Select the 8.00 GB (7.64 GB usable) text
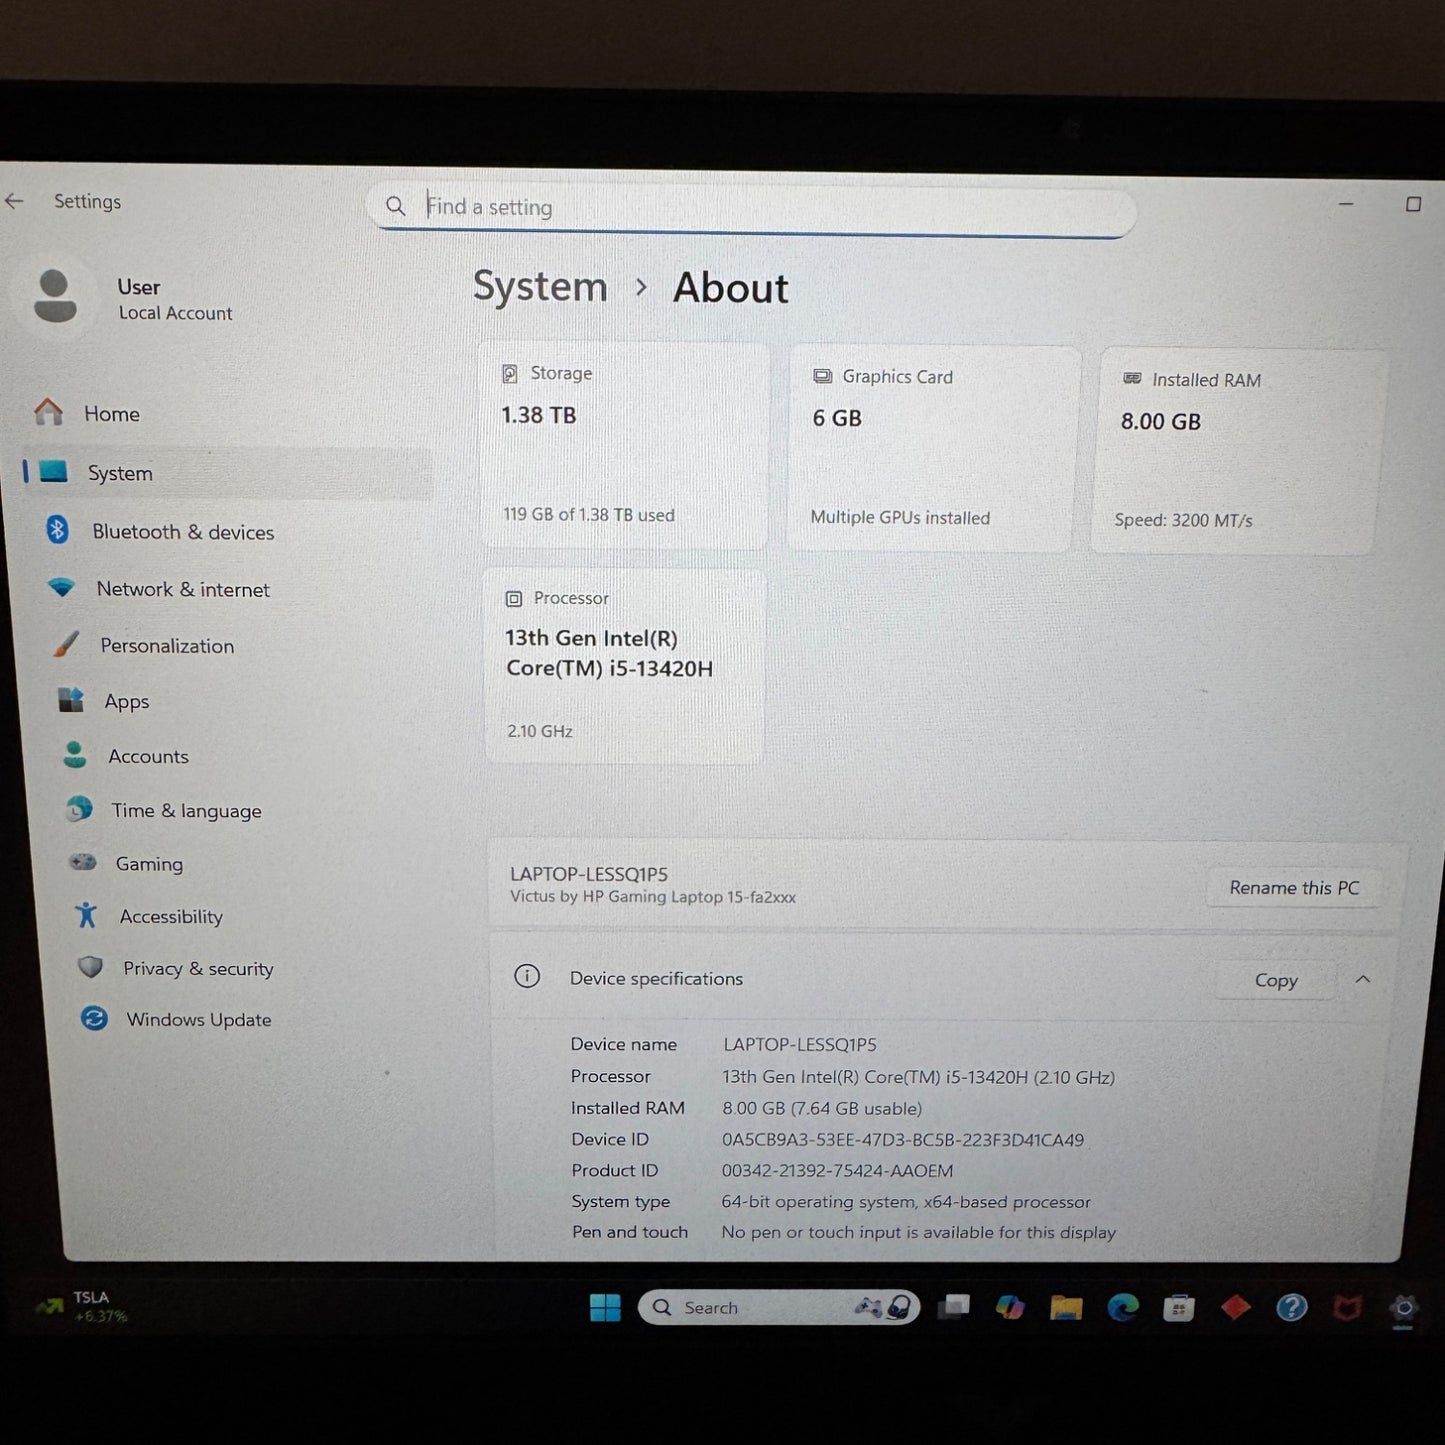Screen dimensions: 1445x1445 822,1109
